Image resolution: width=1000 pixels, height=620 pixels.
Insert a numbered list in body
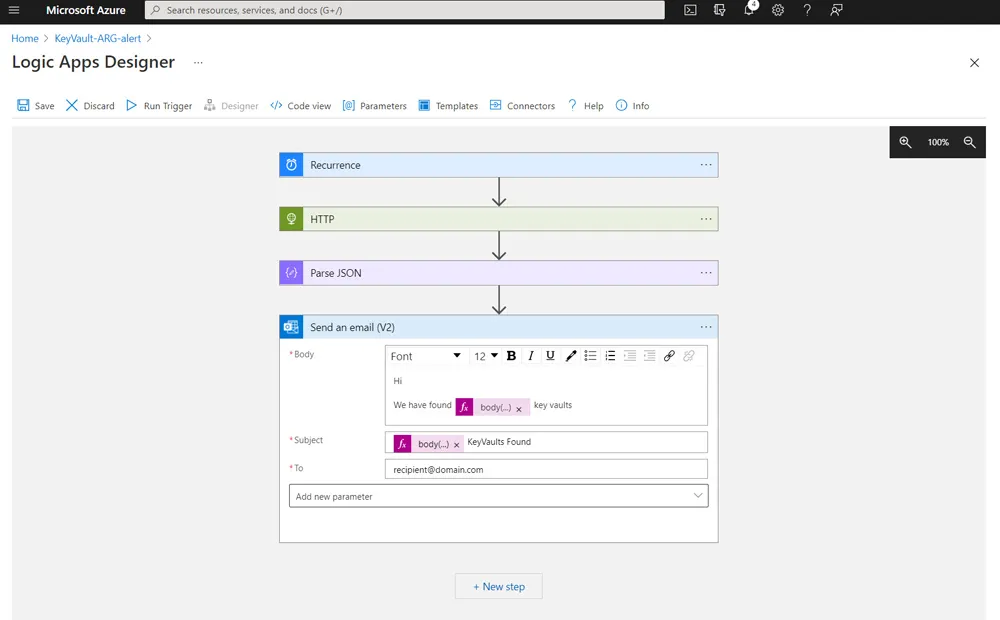point(610,356)
